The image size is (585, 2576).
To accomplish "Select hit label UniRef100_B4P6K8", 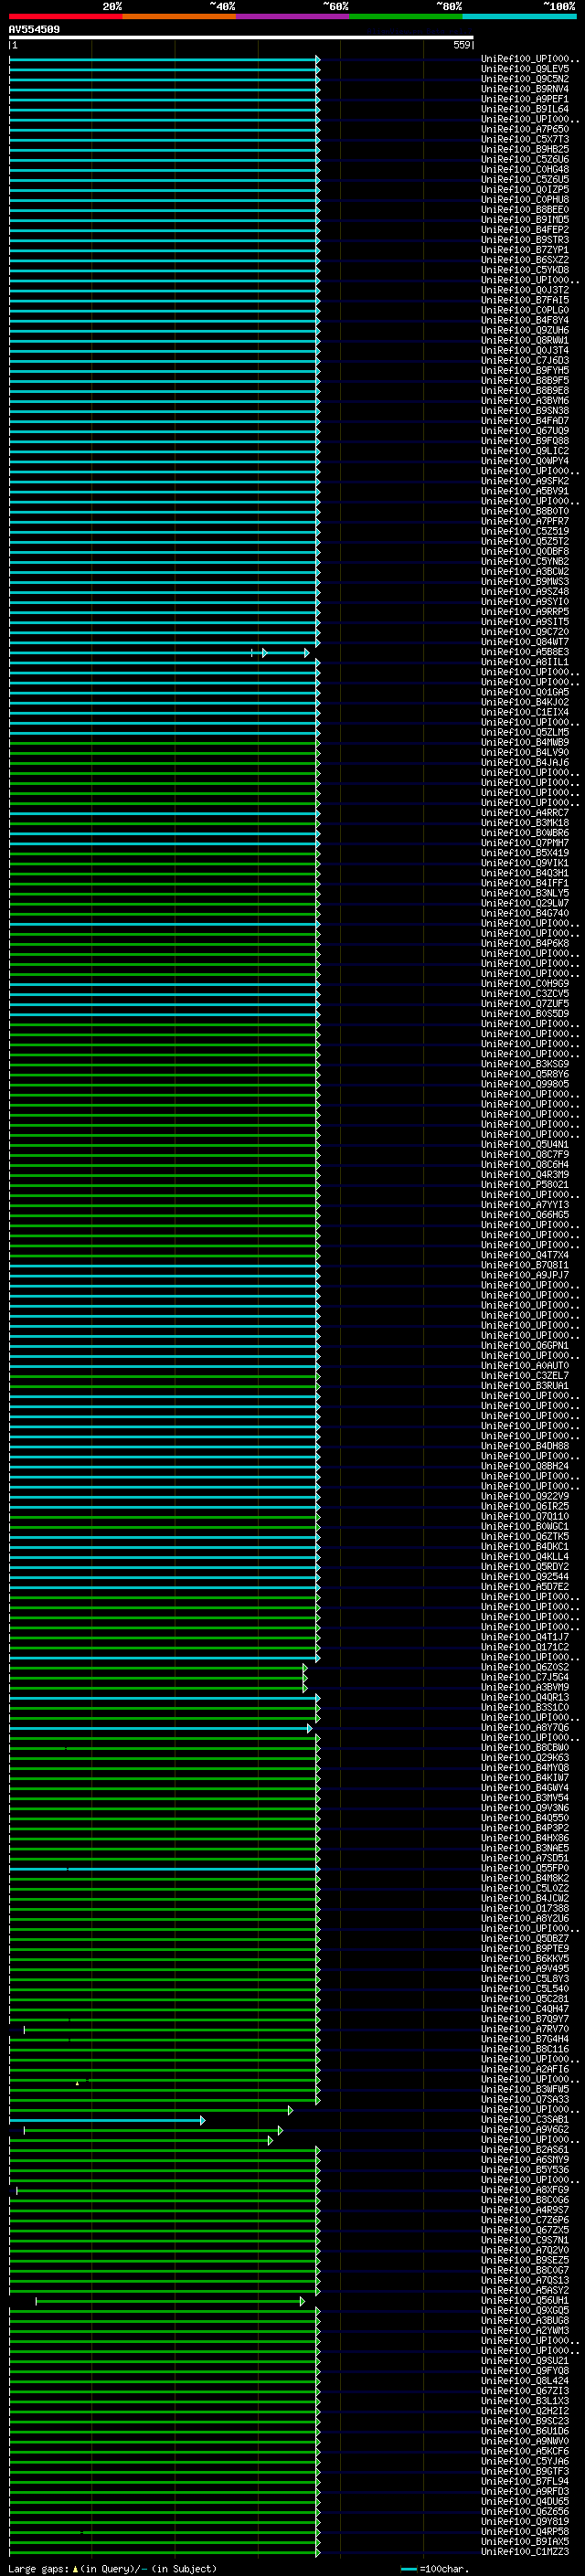I will [x=524, y=943].
